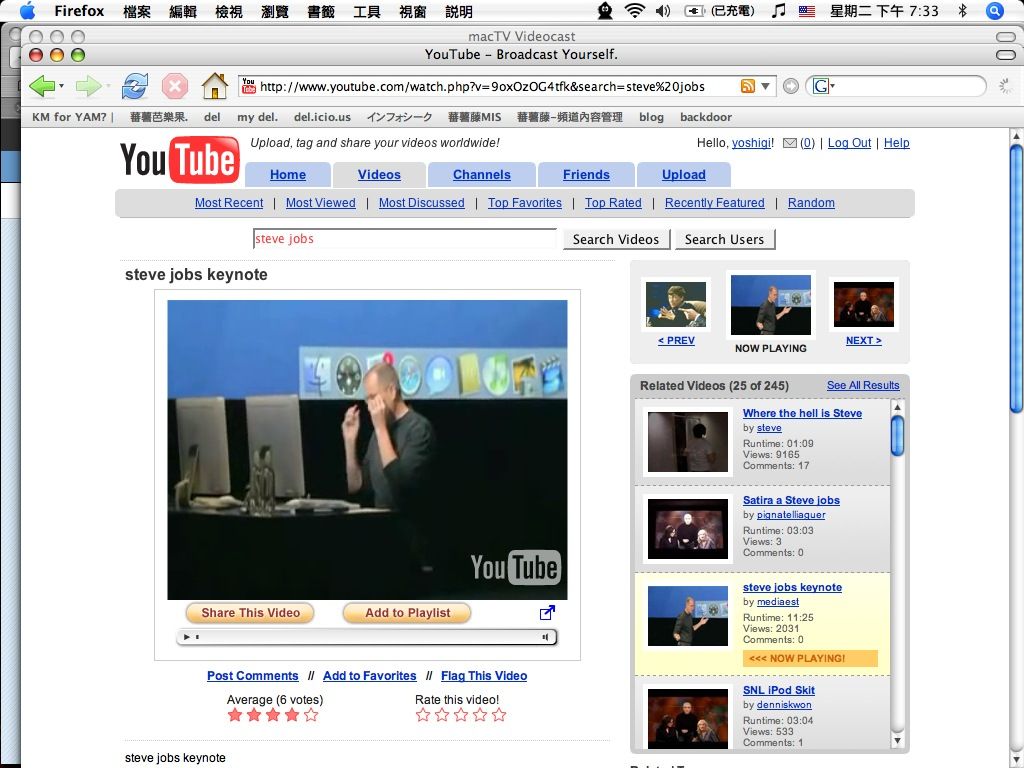Switch to the Friends tab
The image size is (1024, 768).
pos(586,174)
